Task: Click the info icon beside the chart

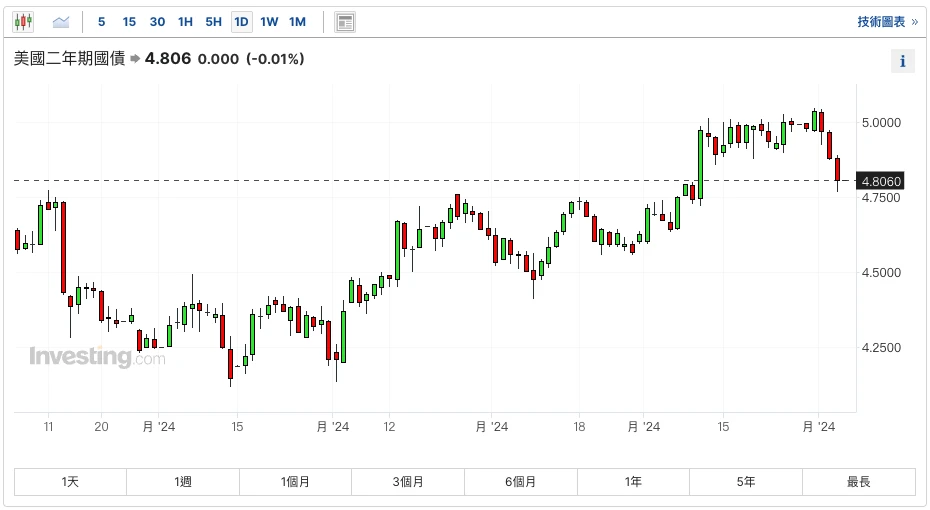Action: click(x=902, y=61)
